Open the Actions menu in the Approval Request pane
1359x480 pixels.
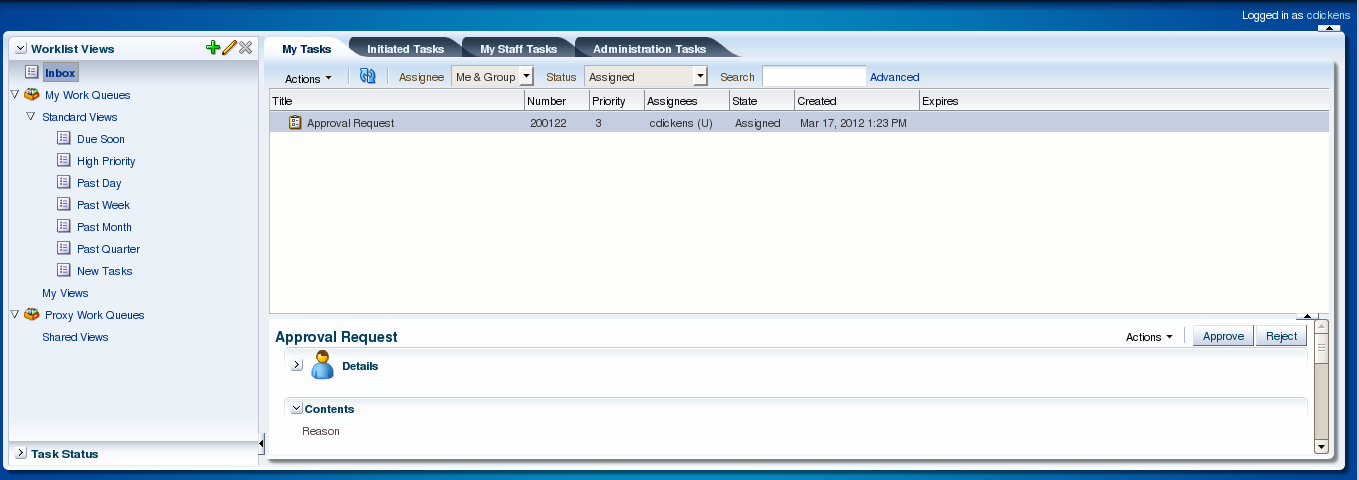click(x=1149, y=337)
